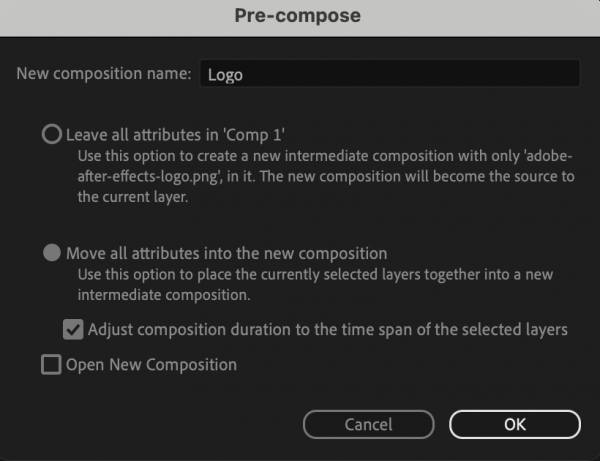
Task: Click the 'Open New Composition' label text
Action: click(x=151, y=365)
